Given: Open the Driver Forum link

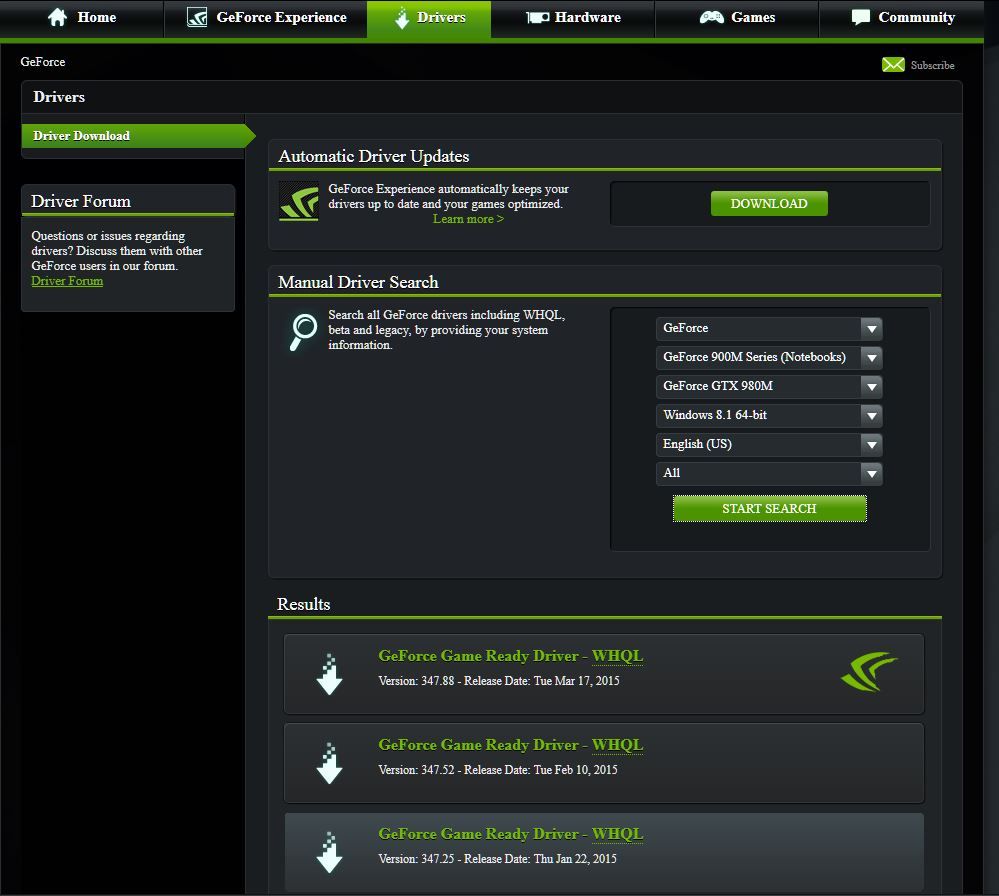Looking at the screenshot, I should (67, 281).
